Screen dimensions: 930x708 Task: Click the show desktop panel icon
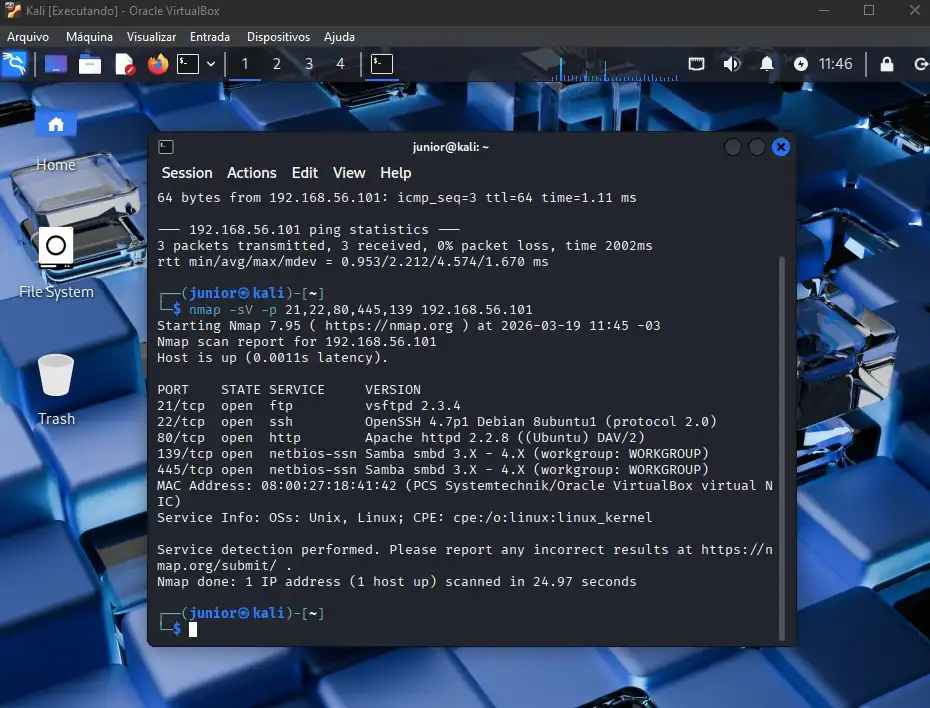[x=56, y=64]
